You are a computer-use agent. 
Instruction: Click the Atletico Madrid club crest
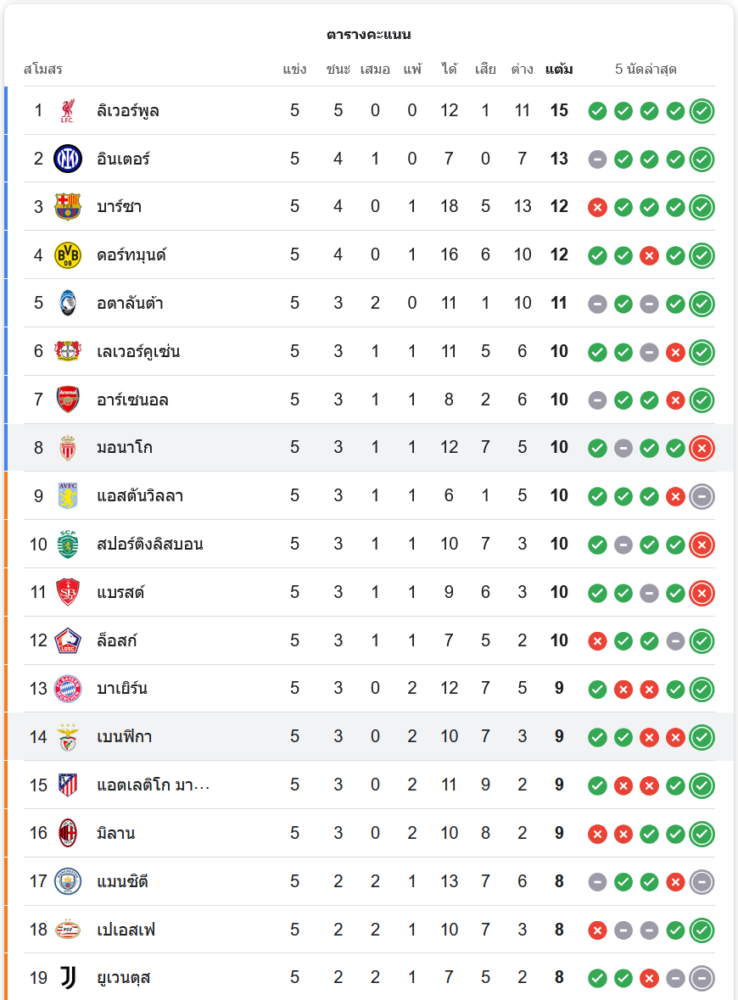point(67,785)
